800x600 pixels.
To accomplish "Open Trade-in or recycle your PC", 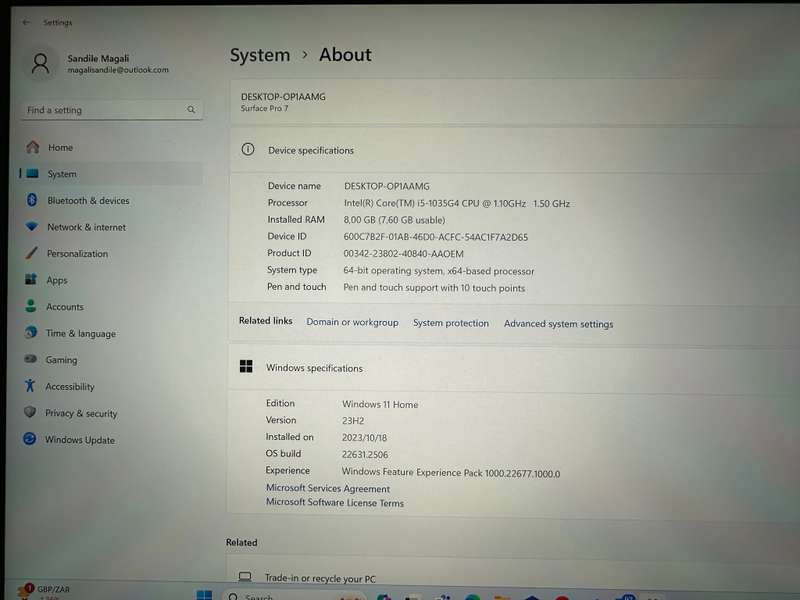I will point(513,578).
